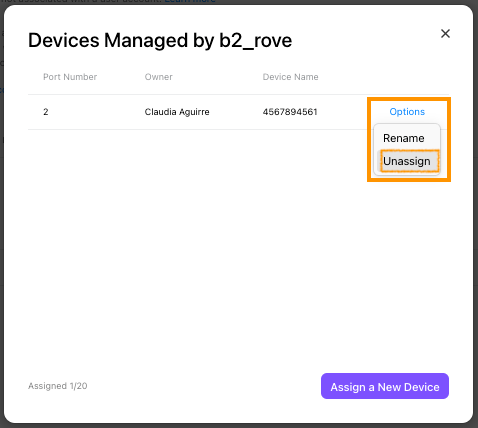Close the Devices Managed dialog
This screenshot has height=428, width=478.
[445, 33]
